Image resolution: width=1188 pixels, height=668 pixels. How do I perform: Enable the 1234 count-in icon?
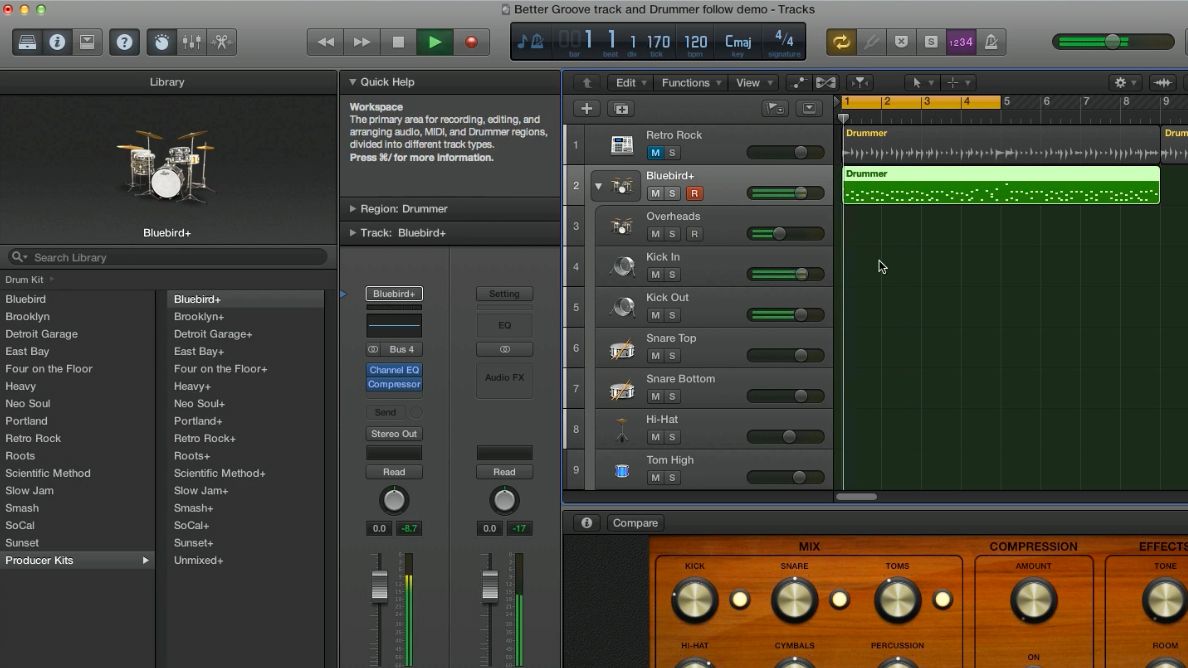[960, 42]
